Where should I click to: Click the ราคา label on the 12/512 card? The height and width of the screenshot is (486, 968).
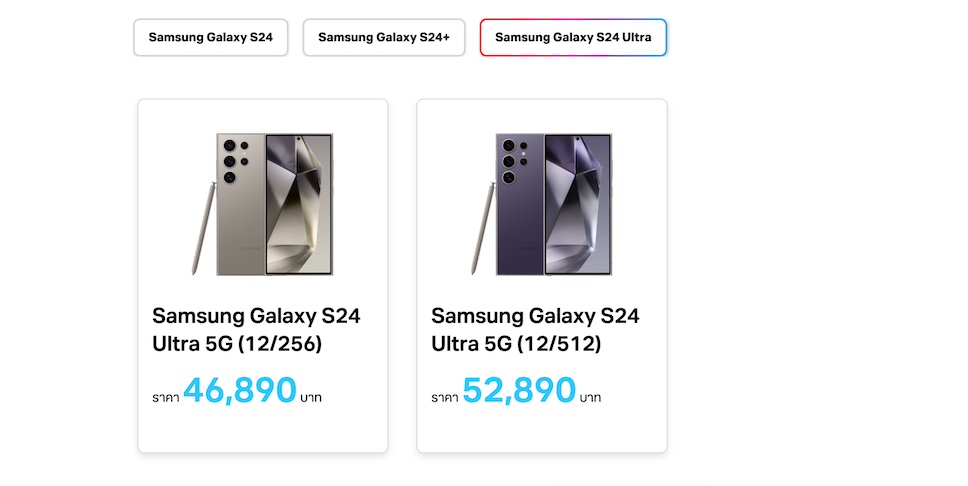click(x=444, y=398)
